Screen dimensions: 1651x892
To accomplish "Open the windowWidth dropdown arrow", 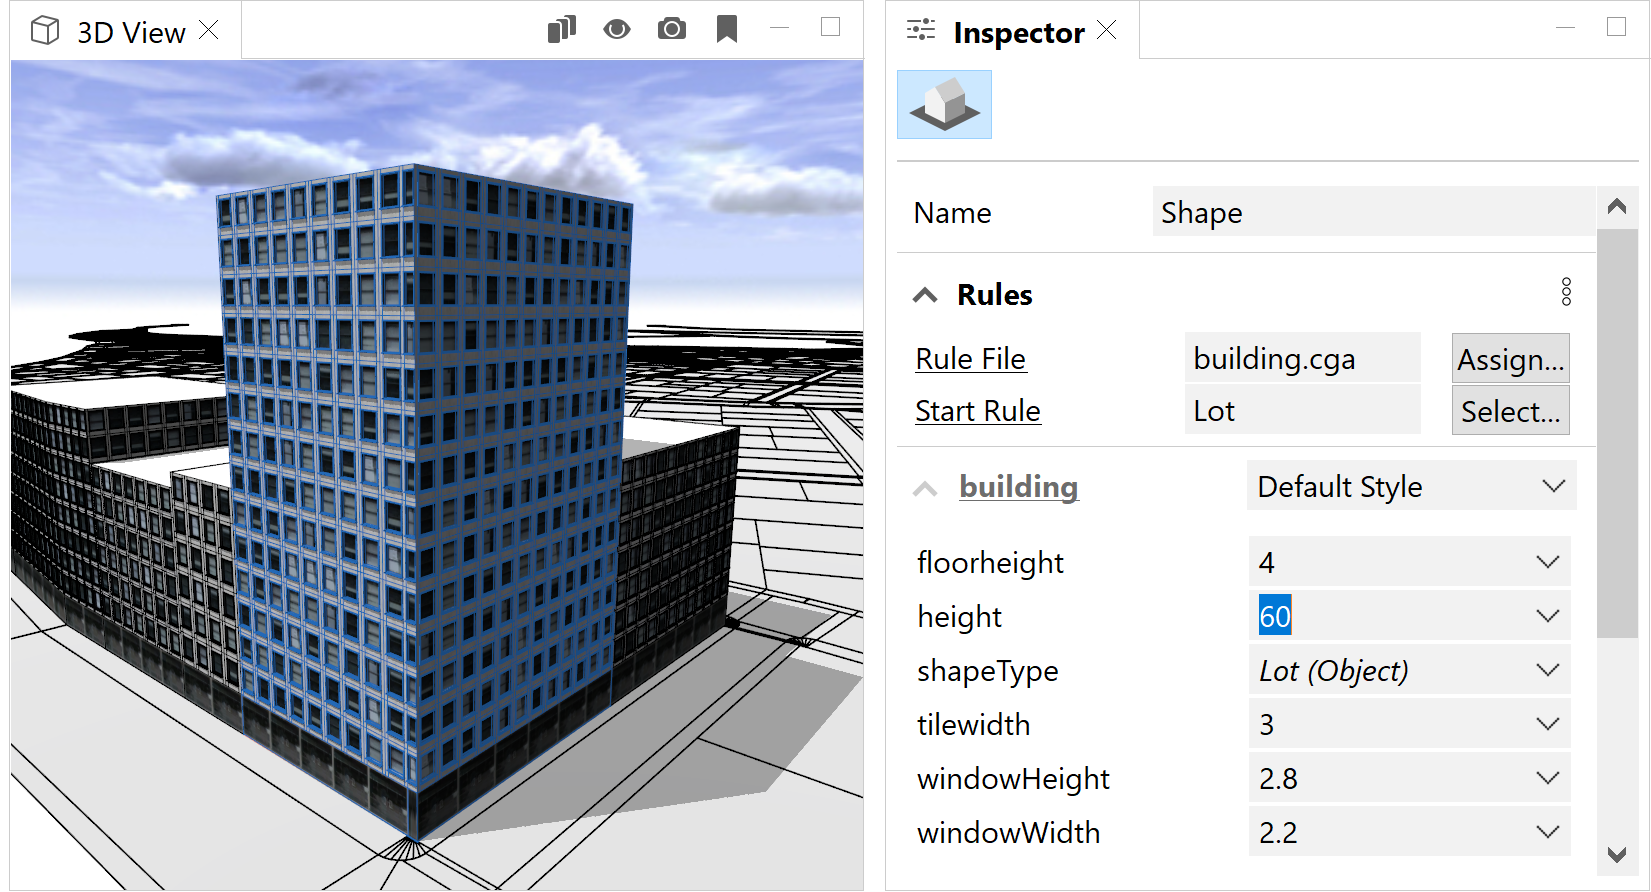I will (x=1548, y=832).
